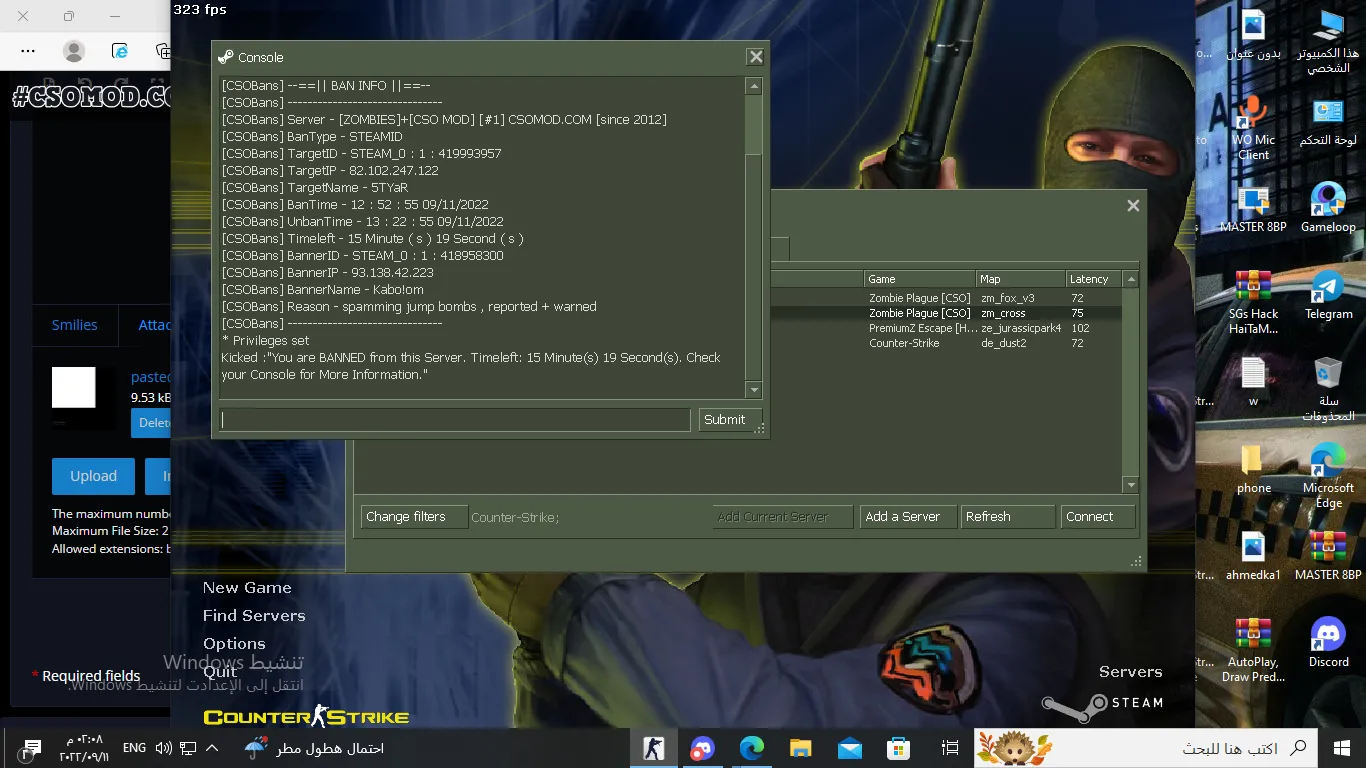This screenshot has width=1366, height=768.
Task: Select the SGs Hack HaiTaM archive icon
Action: (x=1253, y=303)
